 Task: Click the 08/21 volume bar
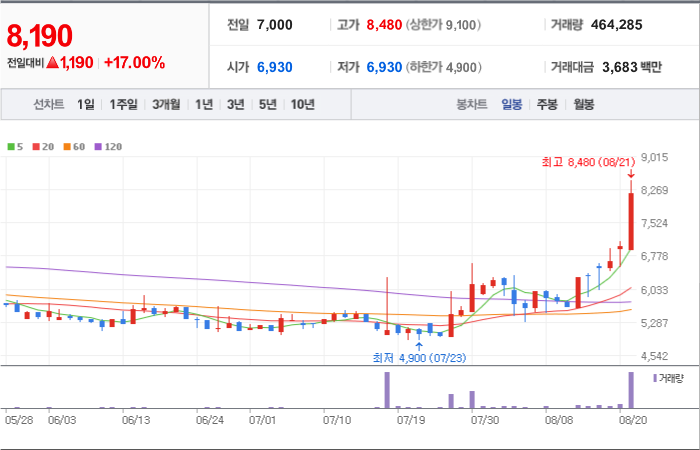(x=631, y=390)
